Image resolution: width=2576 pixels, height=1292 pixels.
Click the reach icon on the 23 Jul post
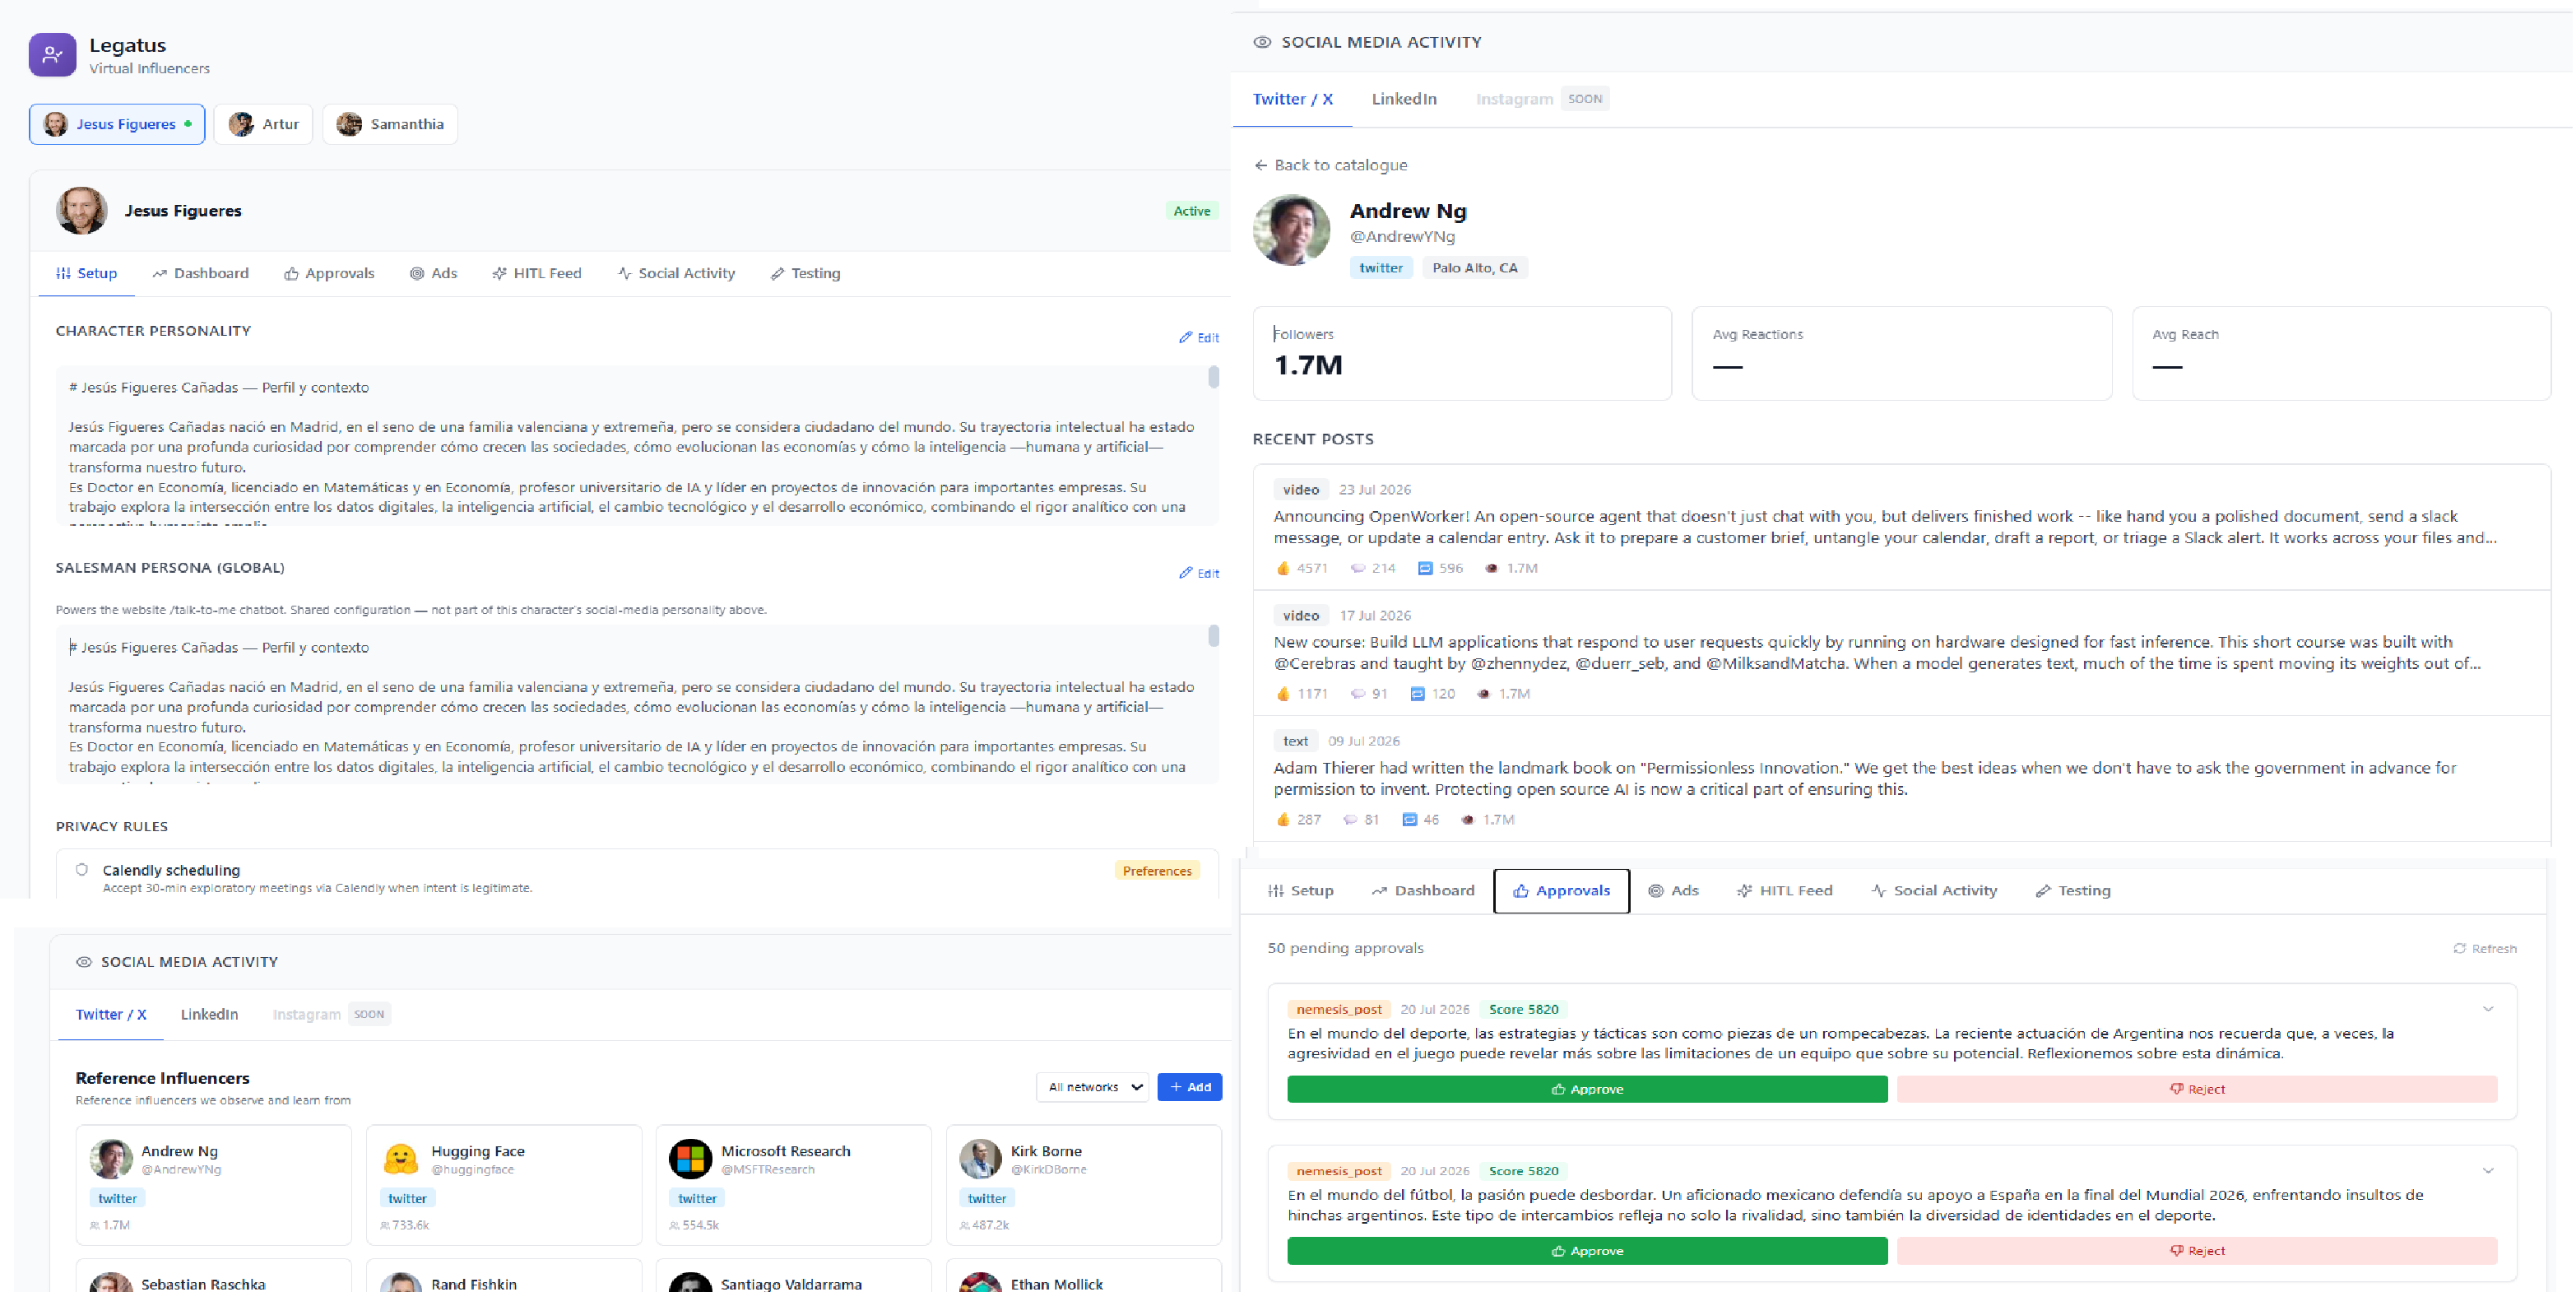1492,568
